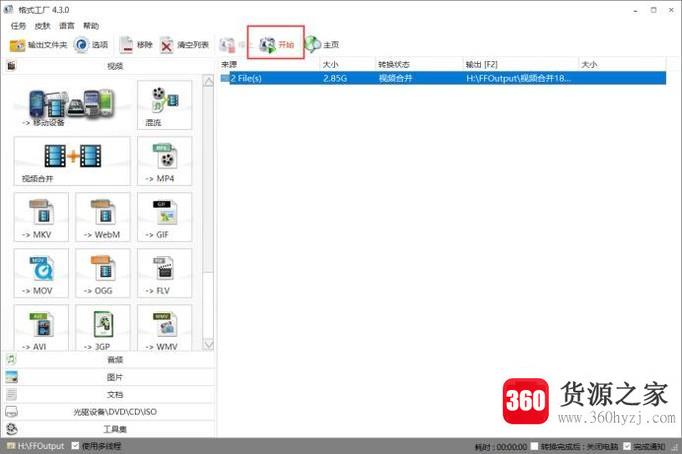The image size is (682, 454).
Task: Click the 清空列表 clear list button
Action: [x=184, y=45]
